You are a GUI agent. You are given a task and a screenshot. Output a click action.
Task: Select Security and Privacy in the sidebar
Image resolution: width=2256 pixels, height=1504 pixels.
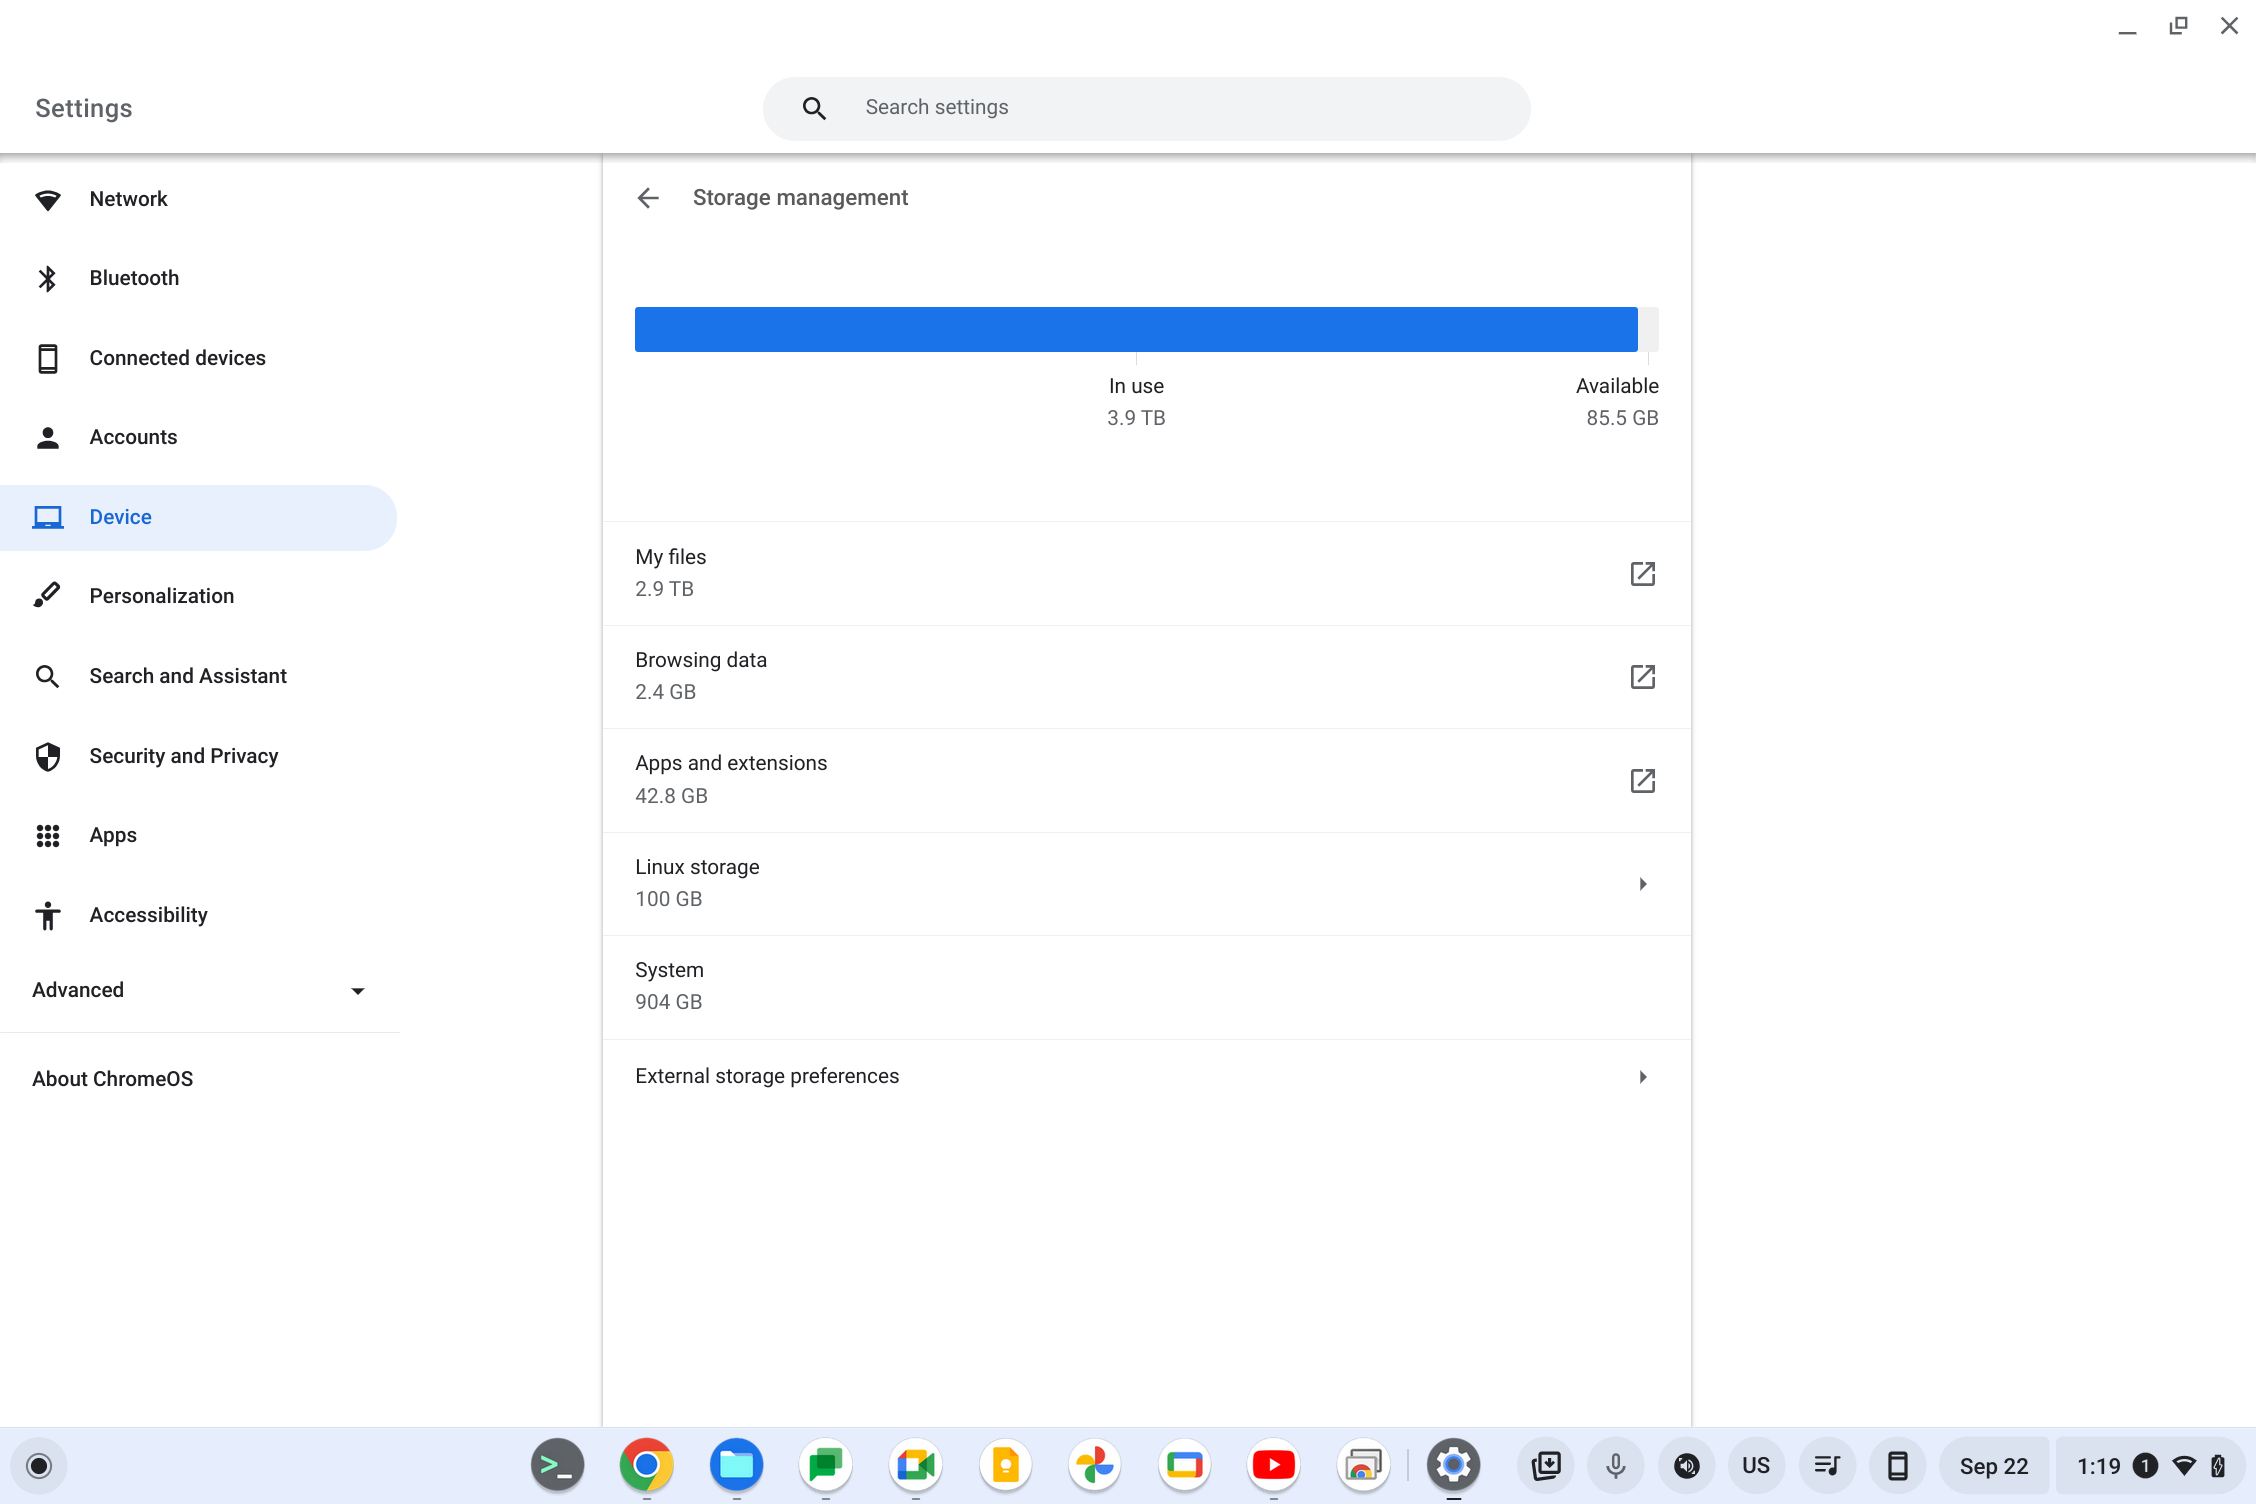pos(183,756)
